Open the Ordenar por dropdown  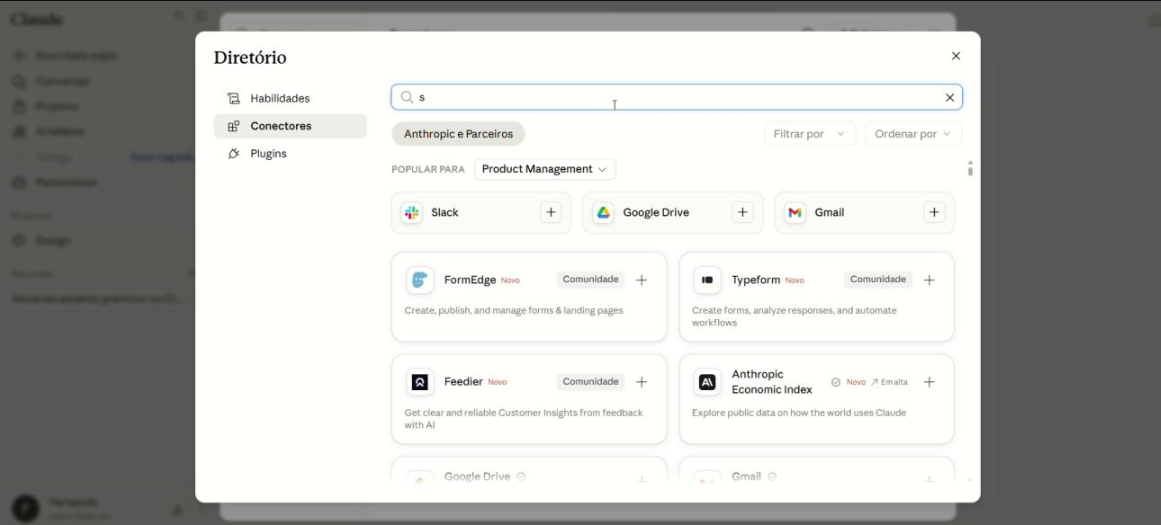(914, 134)
